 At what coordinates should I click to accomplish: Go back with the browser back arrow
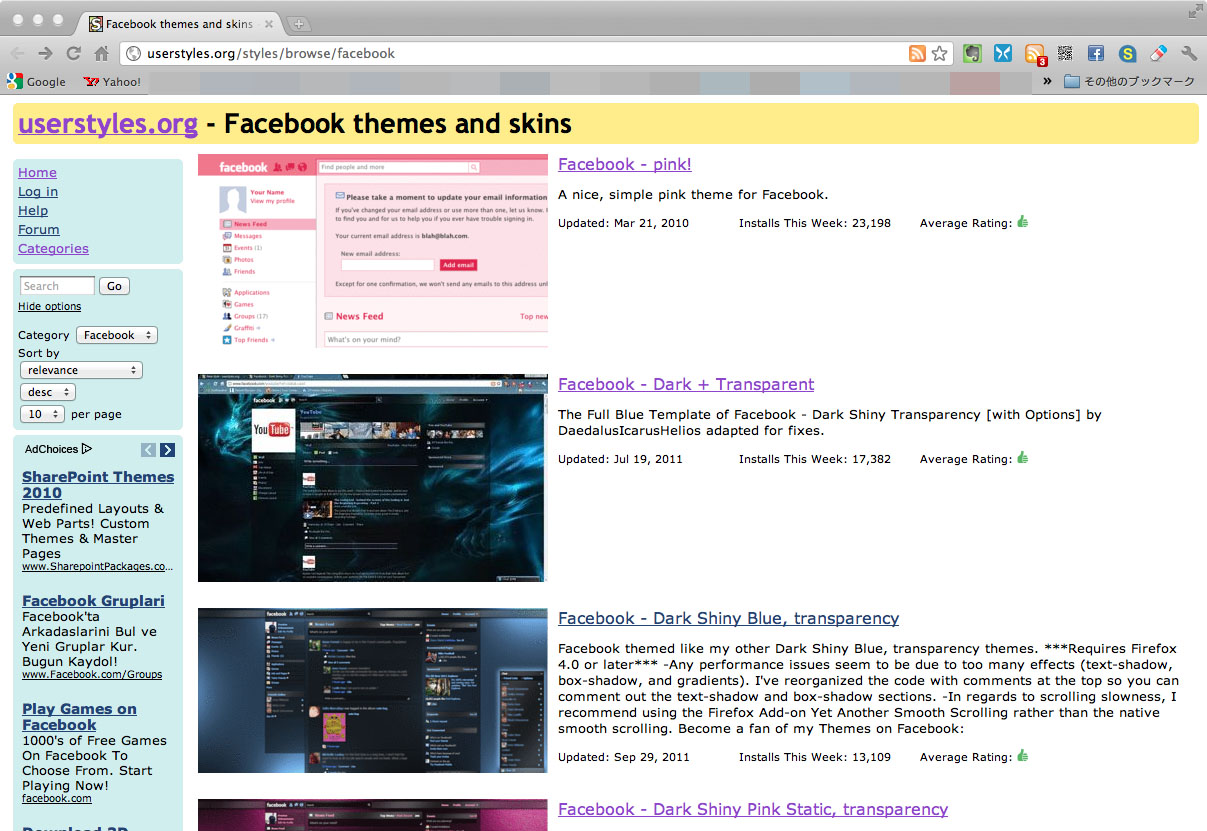(17, 54)
